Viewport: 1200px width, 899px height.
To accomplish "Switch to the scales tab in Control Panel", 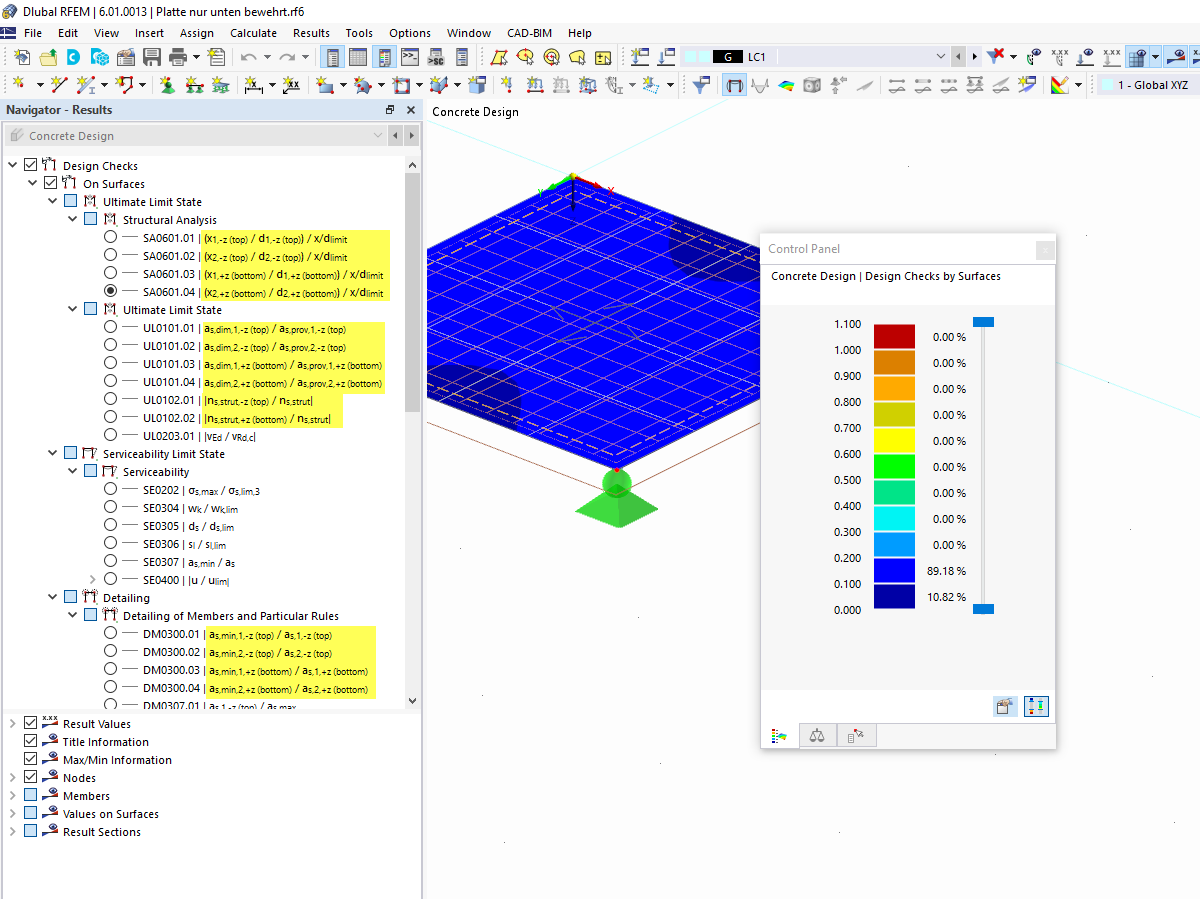I will 817,736.
